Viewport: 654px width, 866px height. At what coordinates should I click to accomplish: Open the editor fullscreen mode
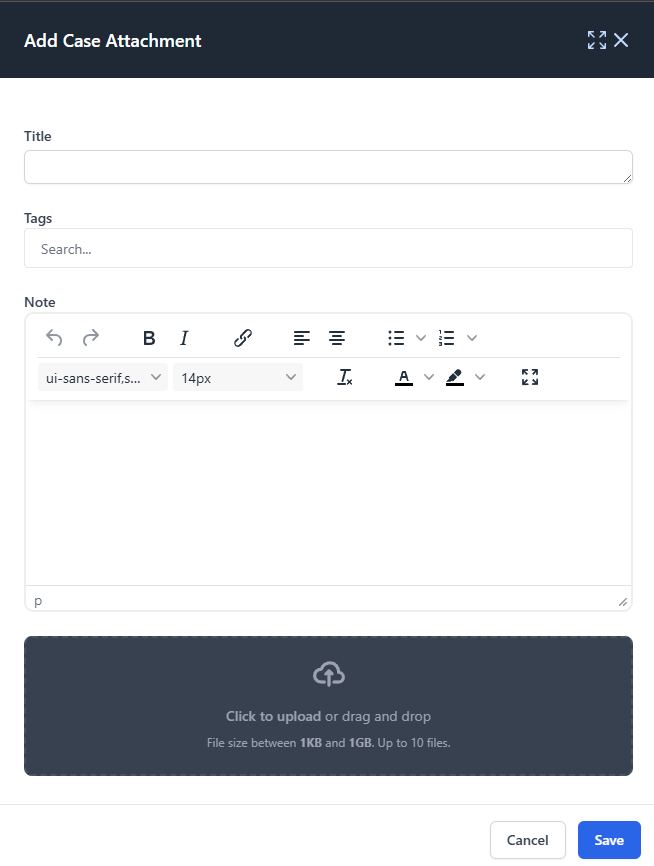coord(530,377)
